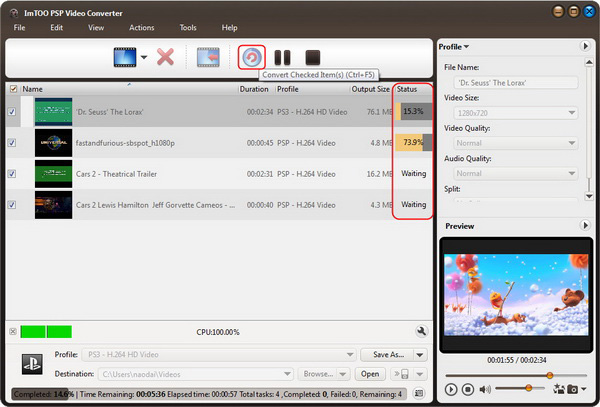Click the clip marker icon beside camera
This screenshot has width=600, height=407.
pos(559,389)
